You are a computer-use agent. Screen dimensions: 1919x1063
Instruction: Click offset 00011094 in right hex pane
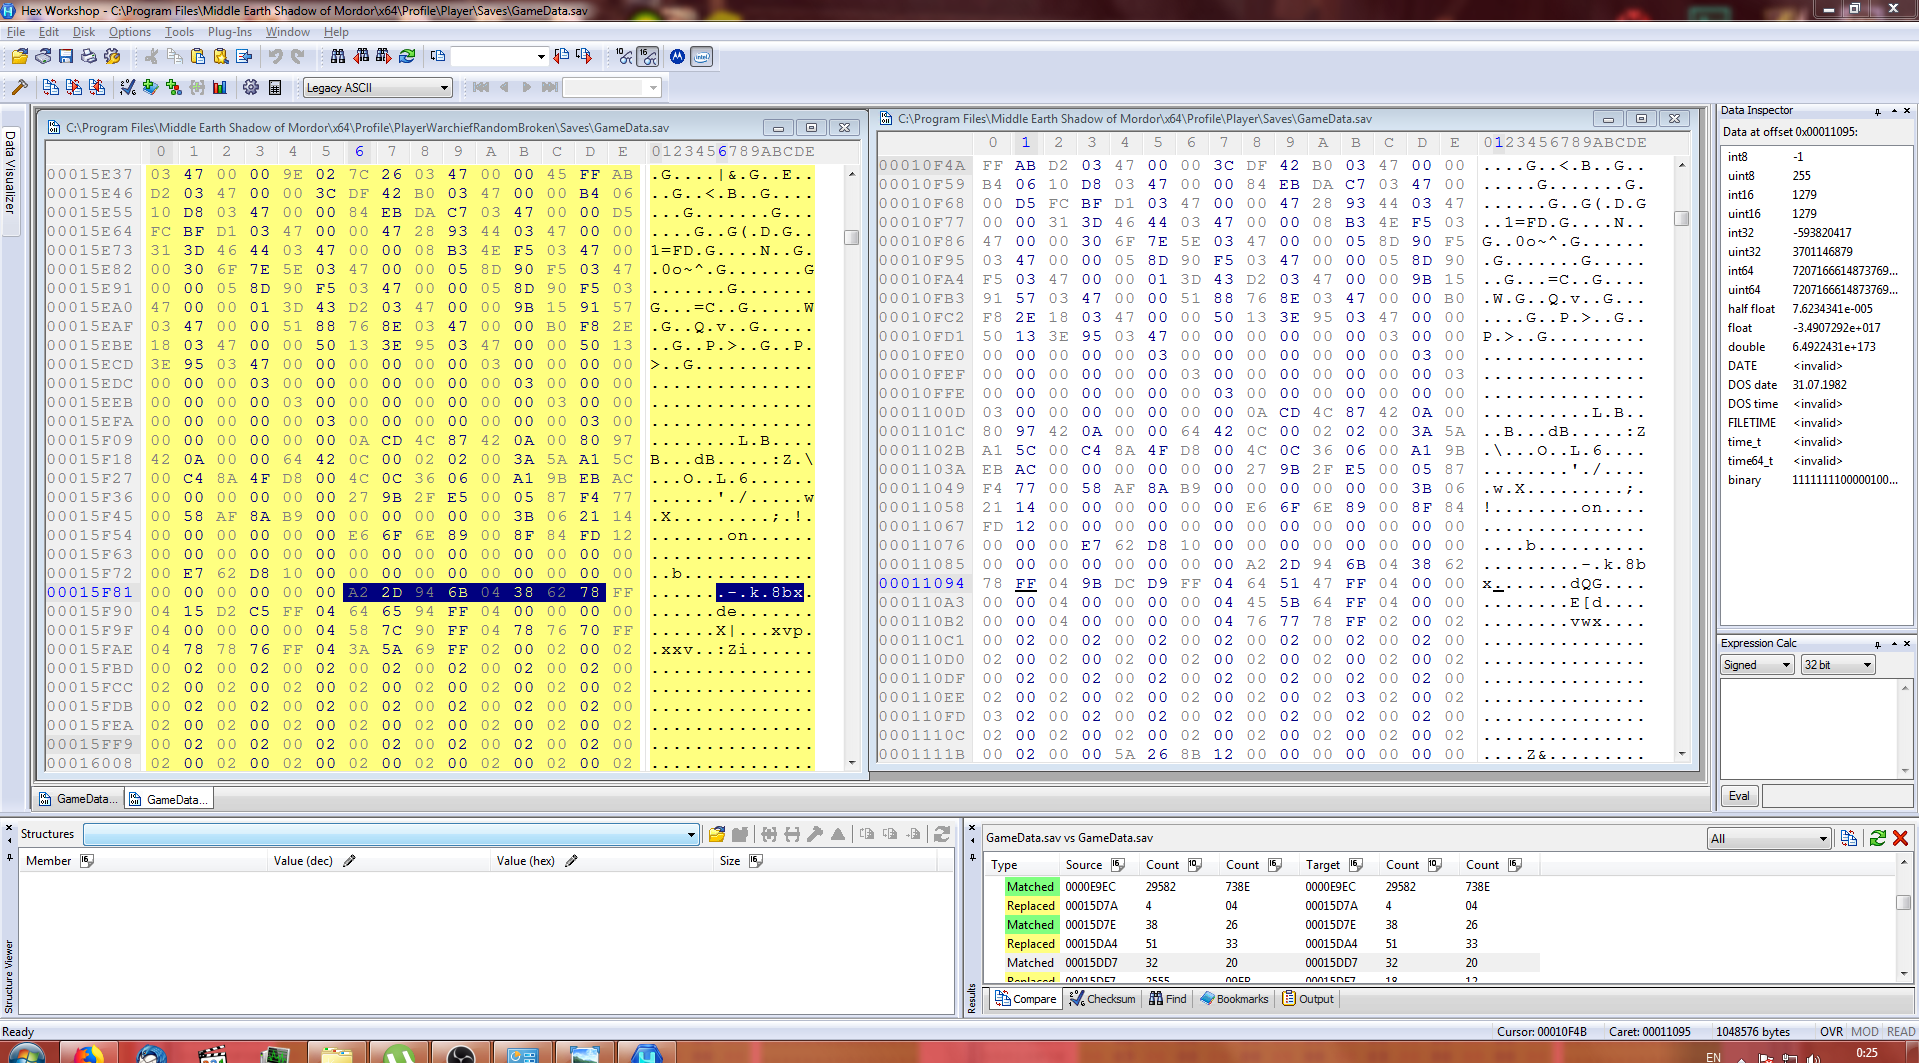tap(922, 583)
